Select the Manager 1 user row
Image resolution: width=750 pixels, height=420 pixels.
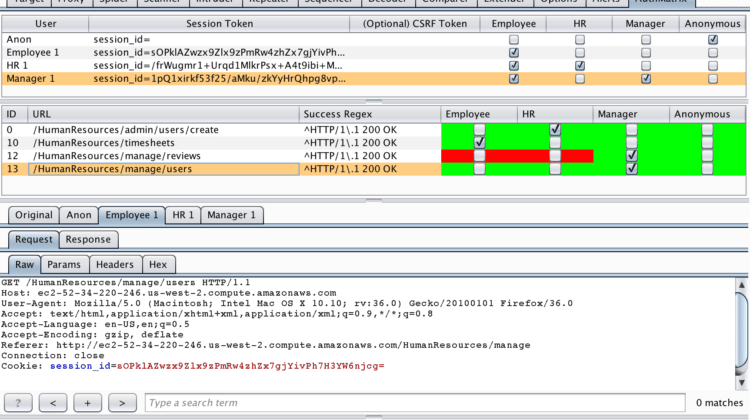[374, 78]
